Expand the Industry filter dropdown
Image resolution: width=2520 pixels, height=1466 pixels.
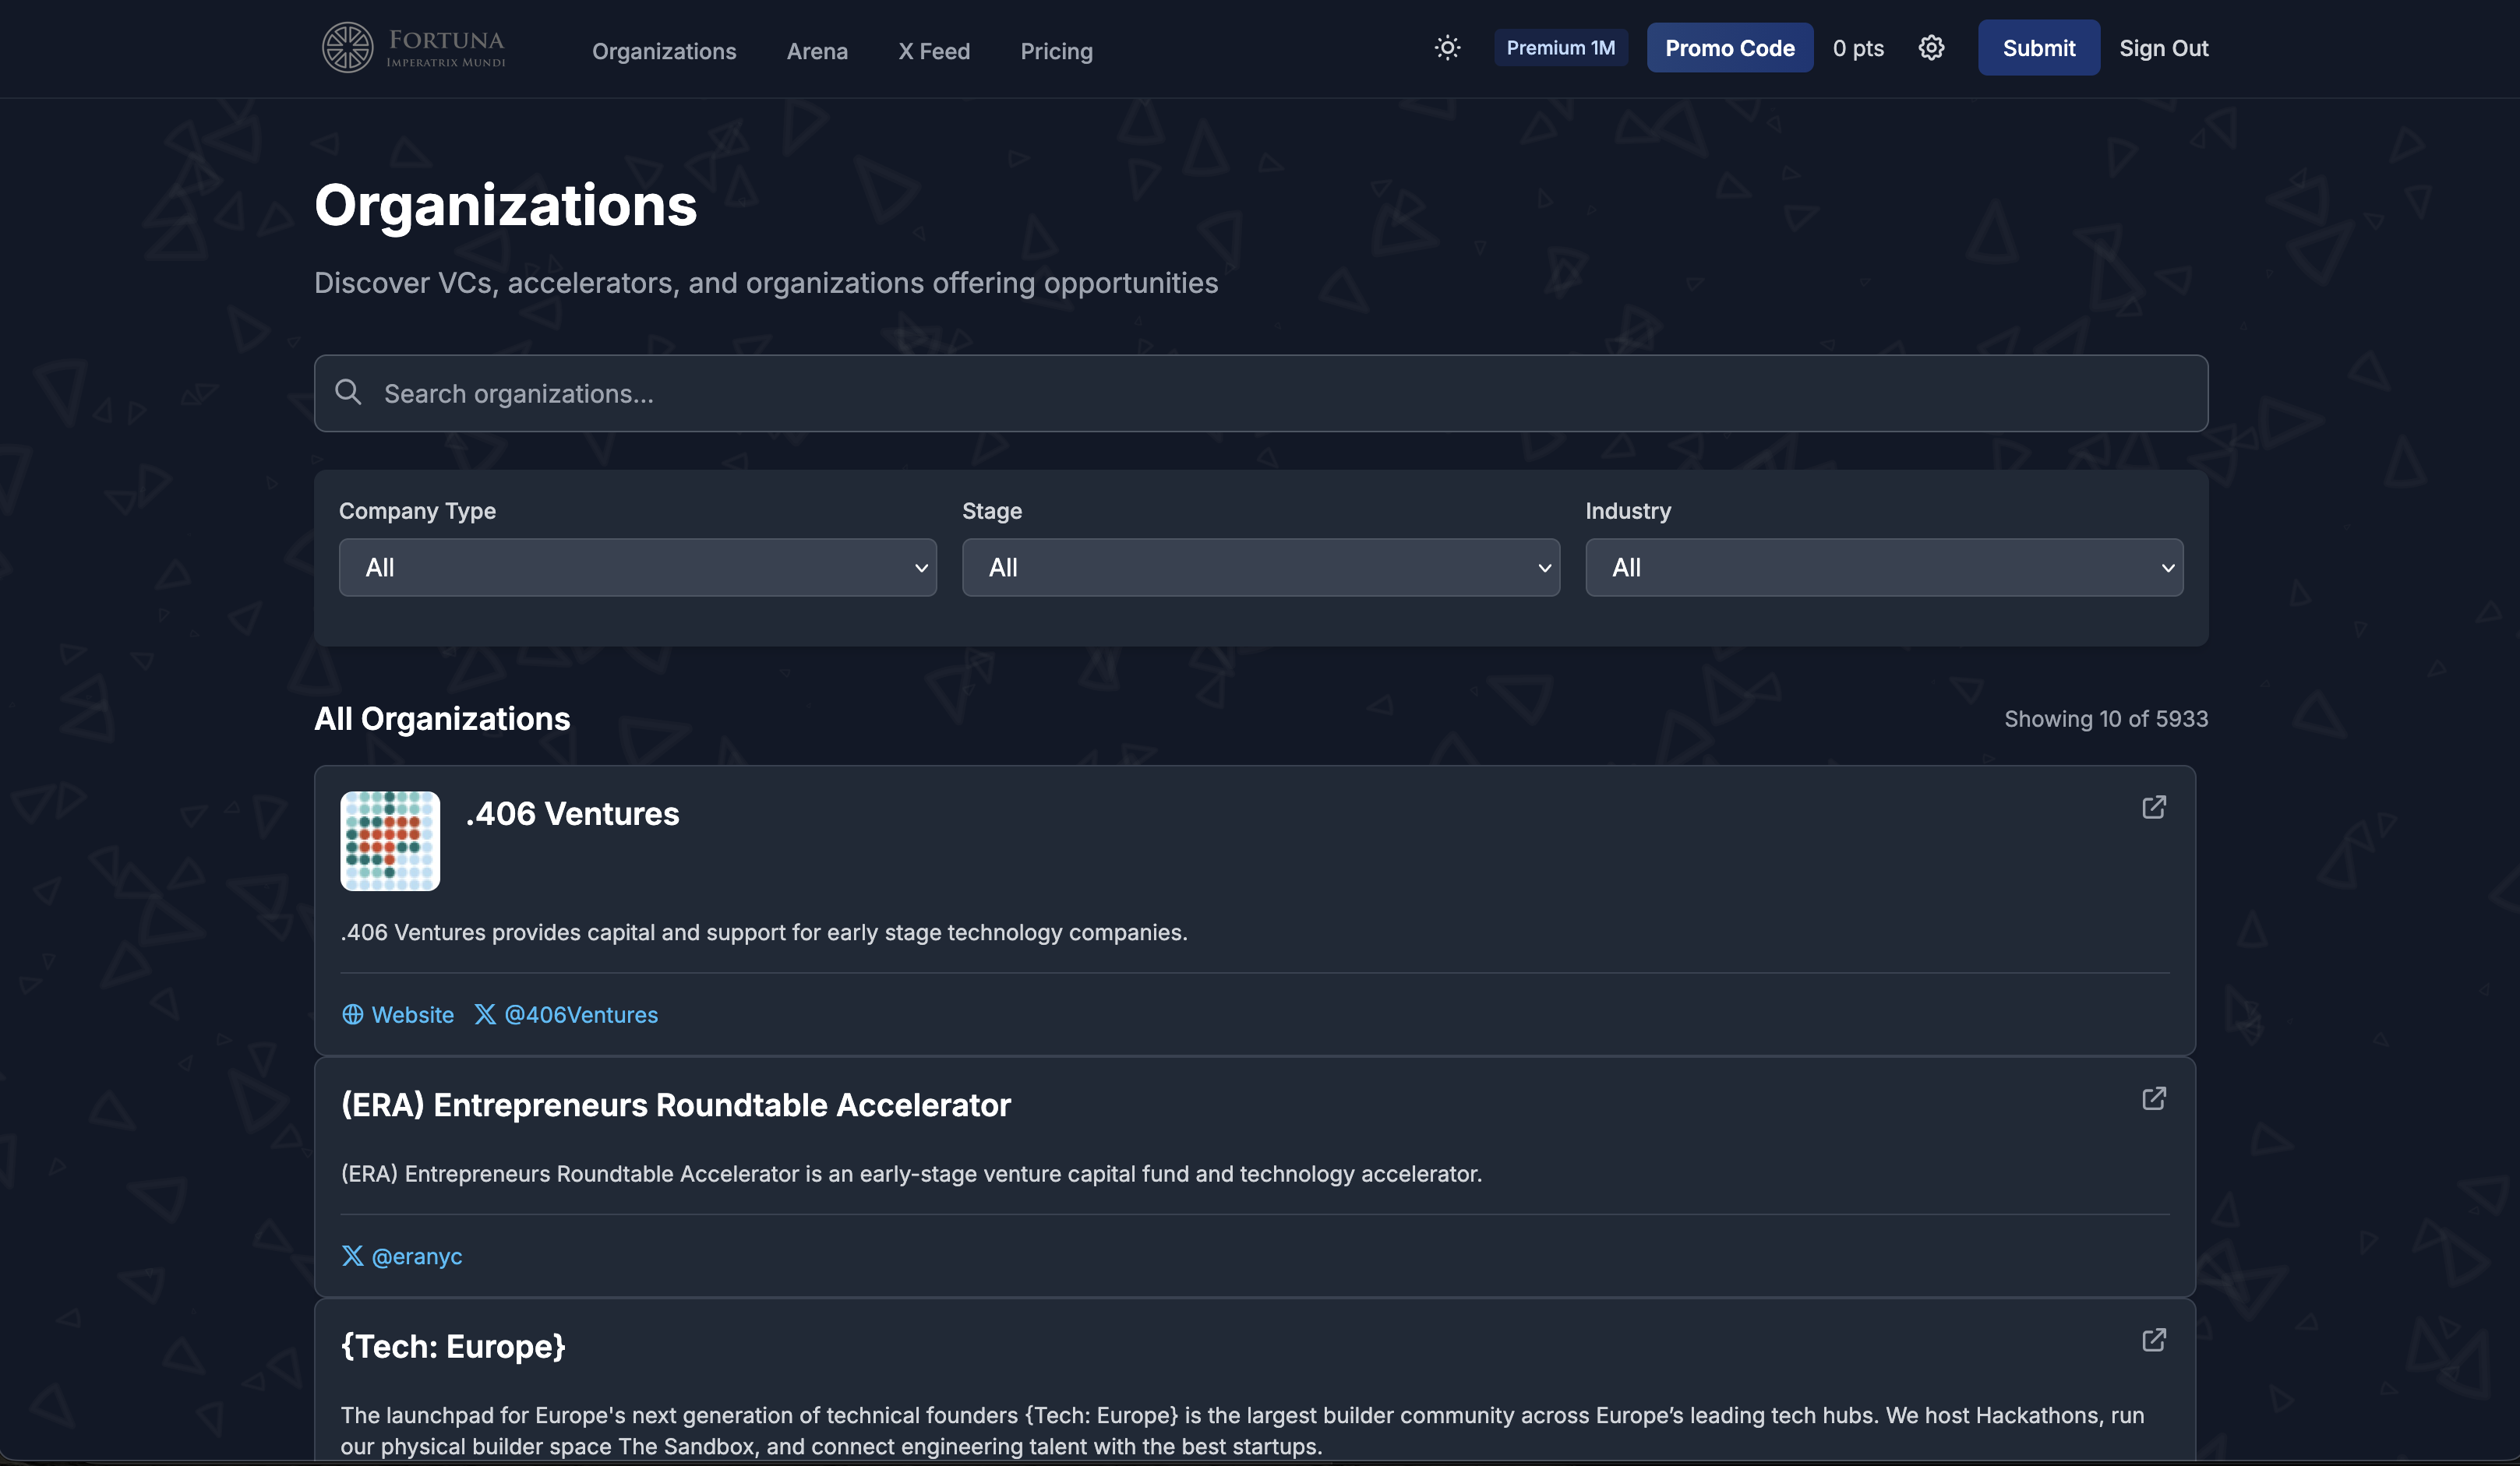(x=1883, y=568)
